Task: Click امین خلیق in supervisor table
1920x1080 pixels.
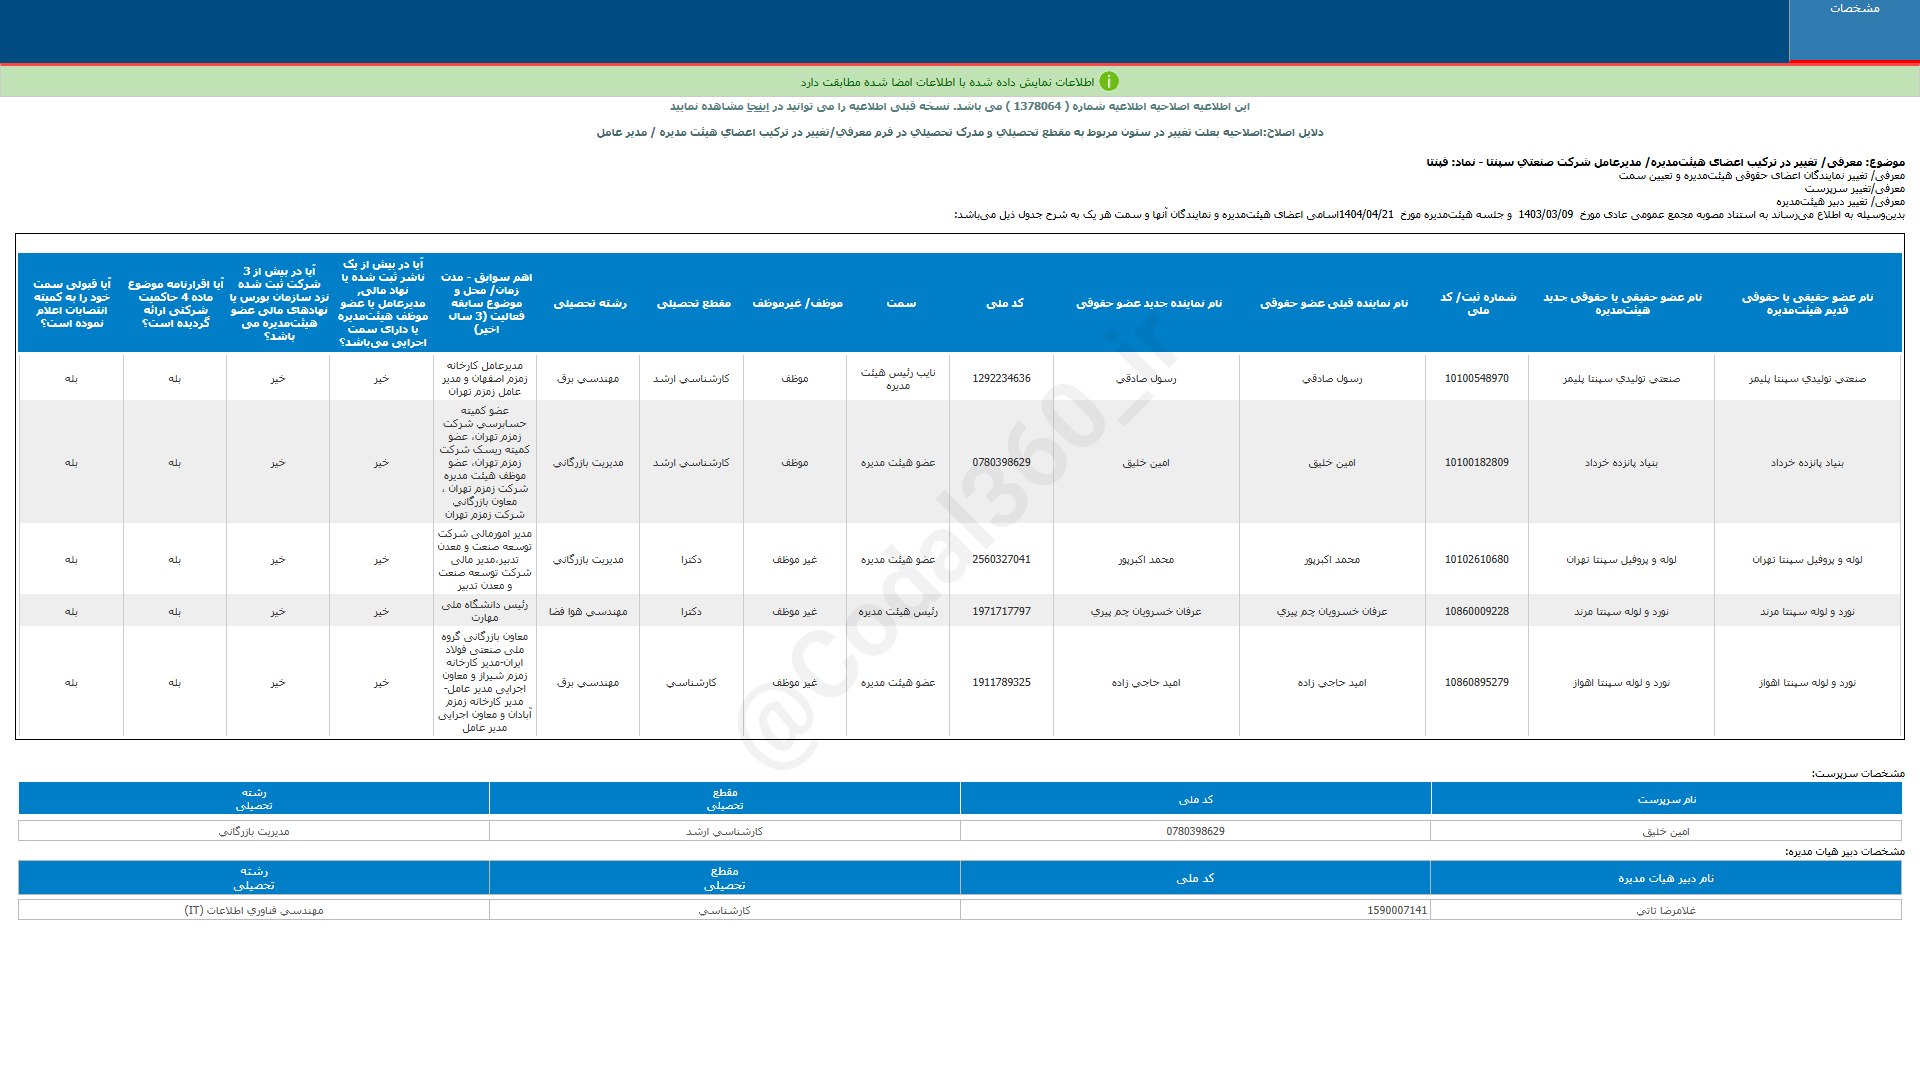Action: click(x=1665, y=832)
